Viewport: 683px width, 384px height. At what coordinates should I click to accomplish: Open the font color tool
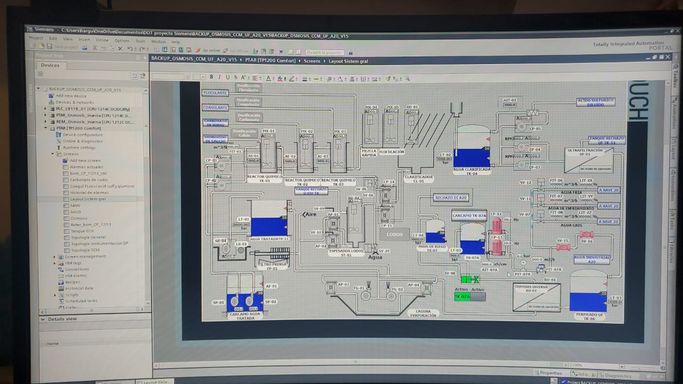(x=269, y=78)
